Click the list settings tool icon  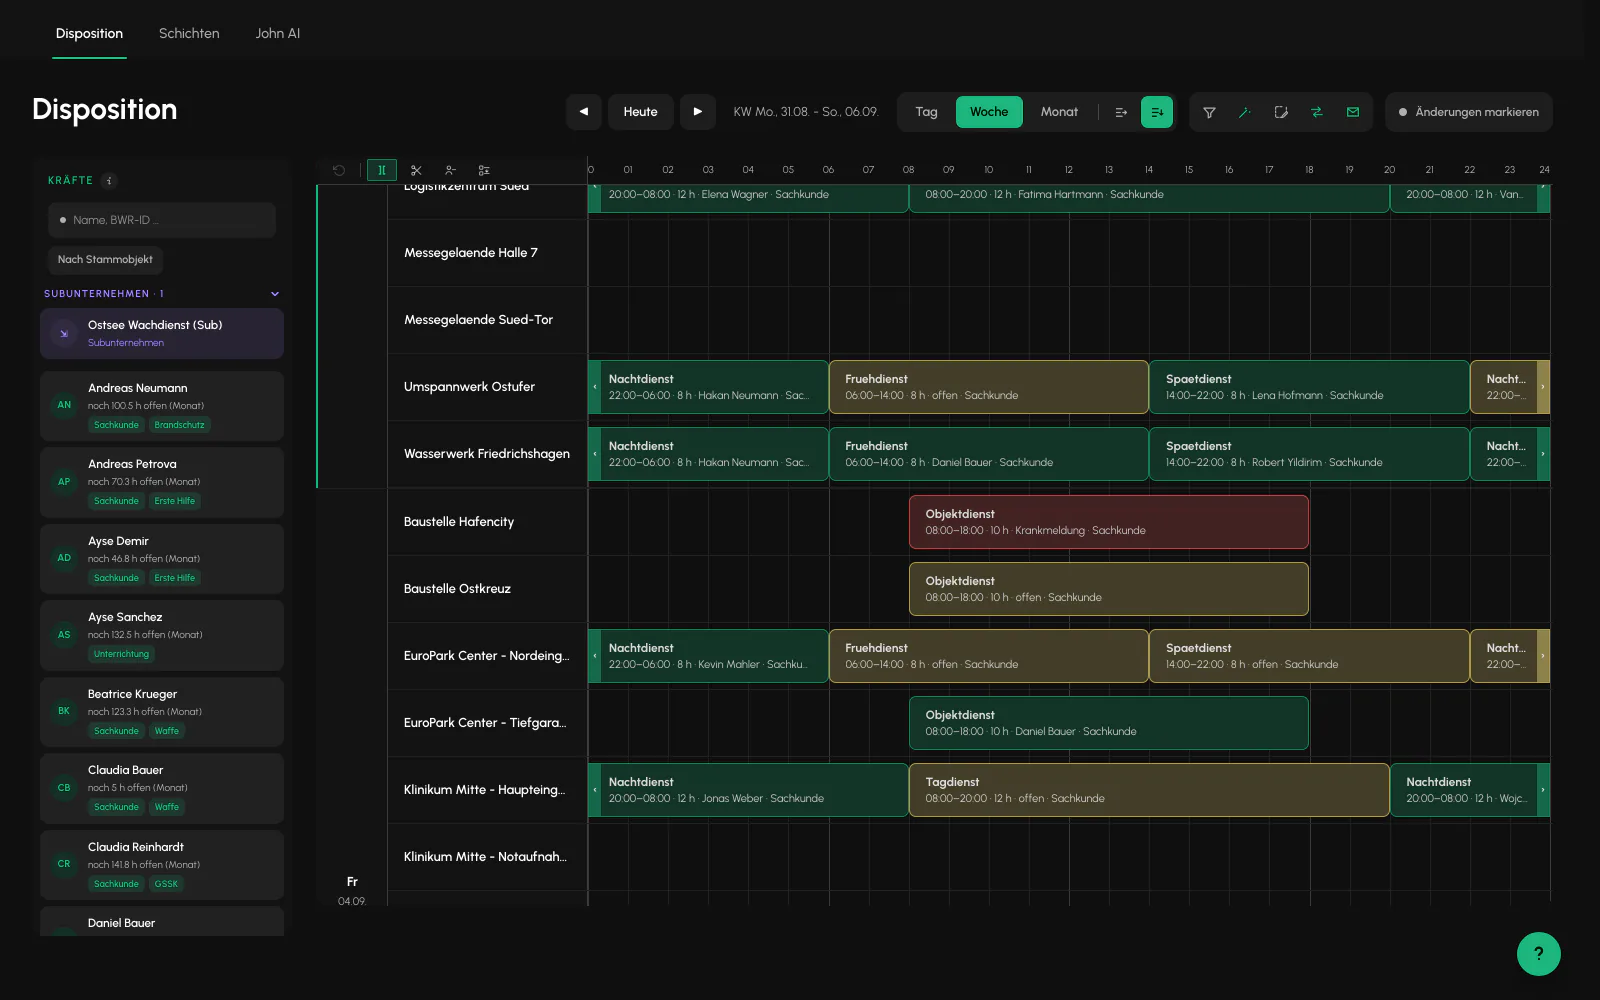484,170
